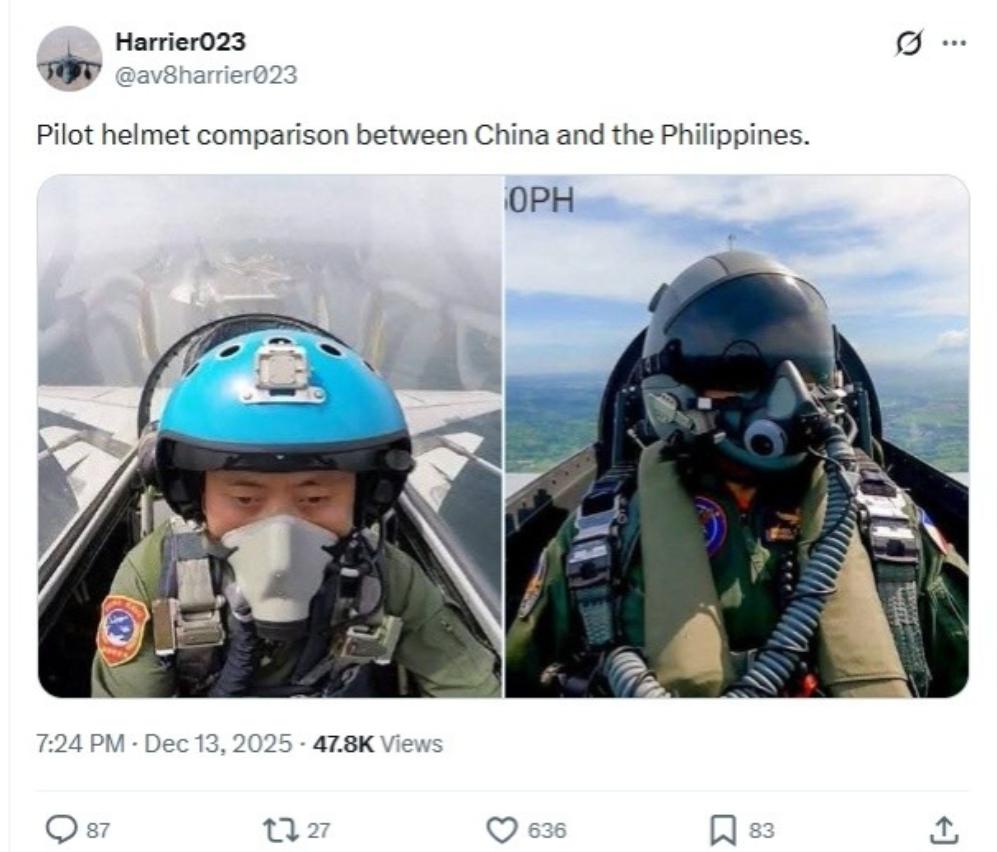Enlarge the dark visor pilot photo

tap(738, 436)
